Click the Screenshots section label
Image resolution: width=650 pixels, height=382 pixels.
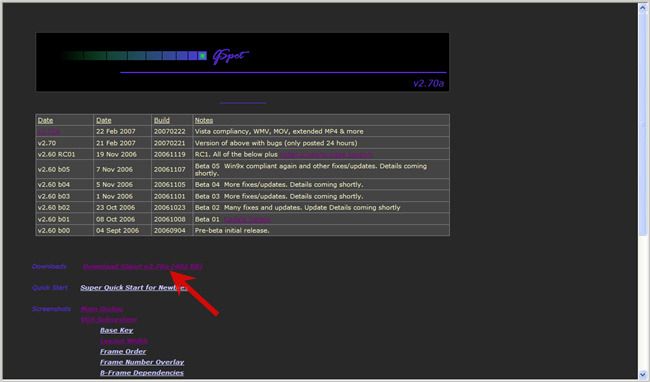[51, 309]
